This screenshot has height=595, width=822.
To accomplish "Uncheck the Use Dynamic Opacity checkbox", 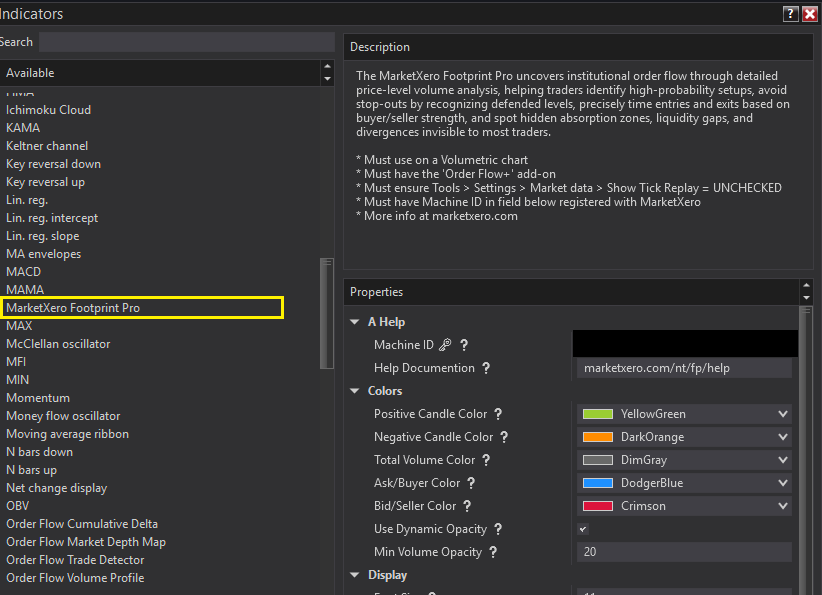I will coord(584,529).
